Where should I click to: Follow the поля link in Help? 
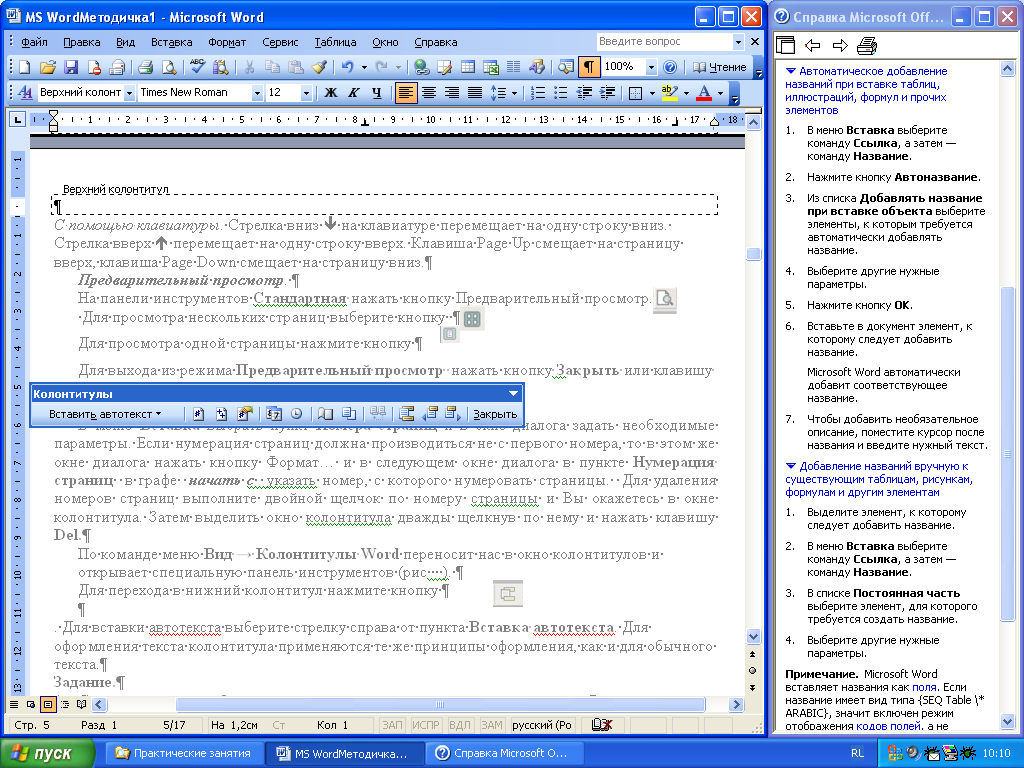pyautogui.click(x=924, y=687)
